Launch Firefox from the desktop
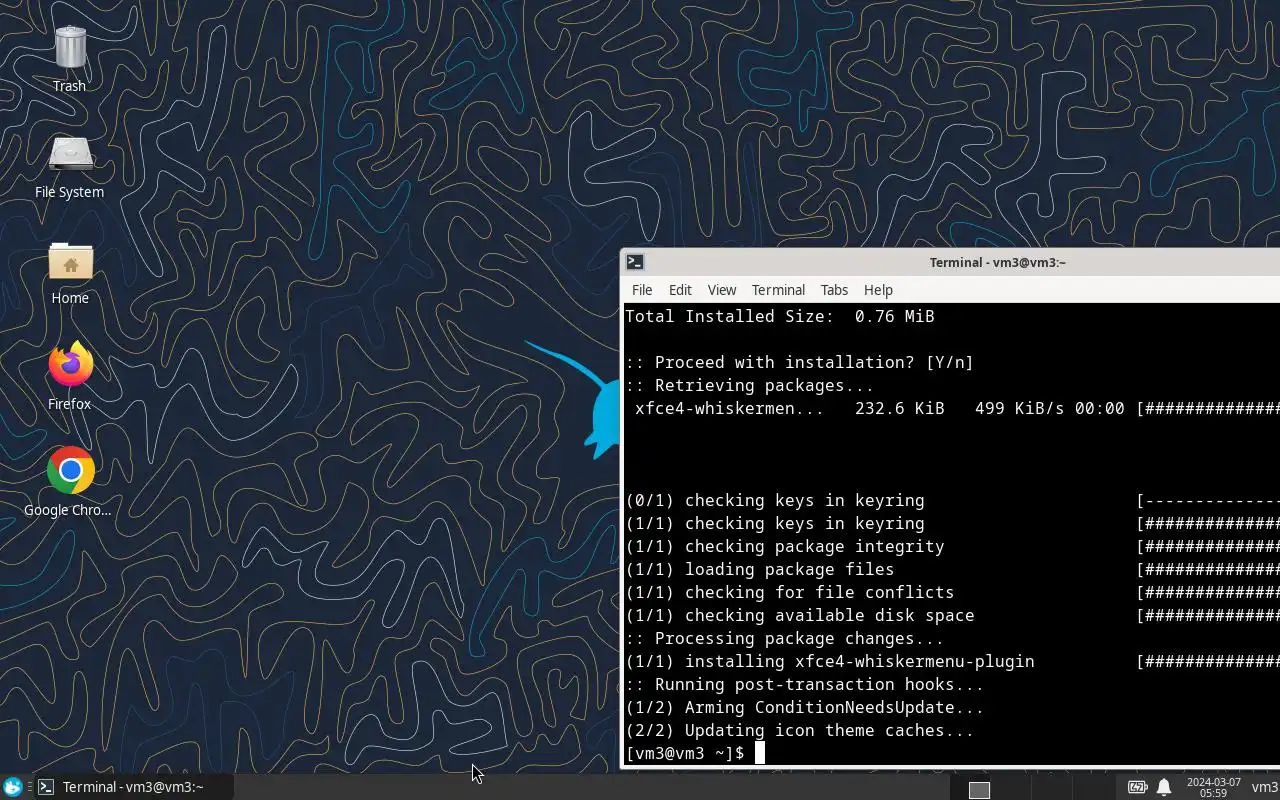Viewport: 1280px width, 800px height. tap(70, 376)
